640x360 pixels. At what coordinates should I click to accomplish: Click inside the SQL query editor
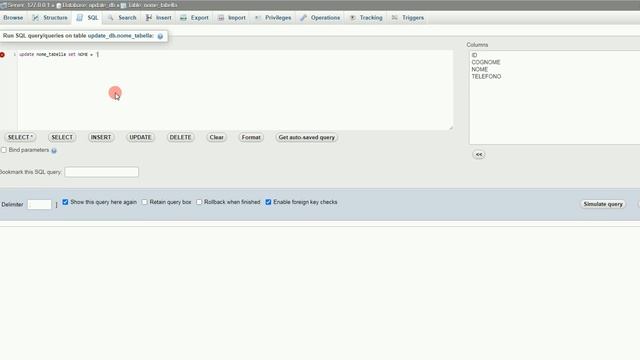click(x=235, y=90)
